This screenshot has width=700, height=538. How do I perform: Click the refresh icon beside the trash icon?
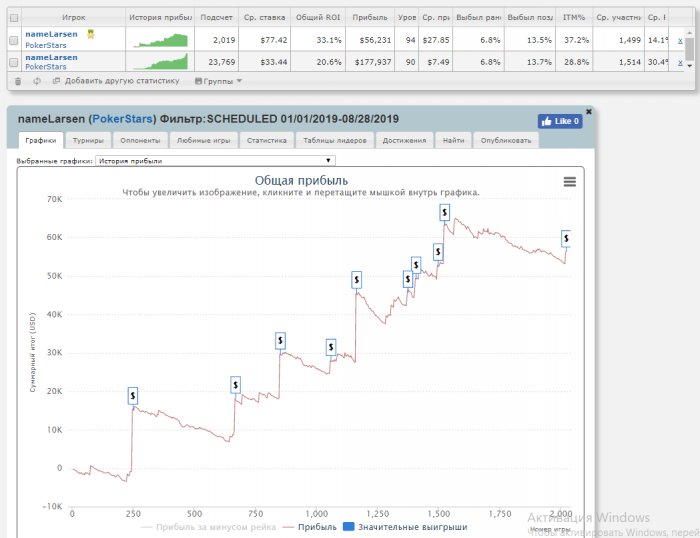tap(37, 81)
